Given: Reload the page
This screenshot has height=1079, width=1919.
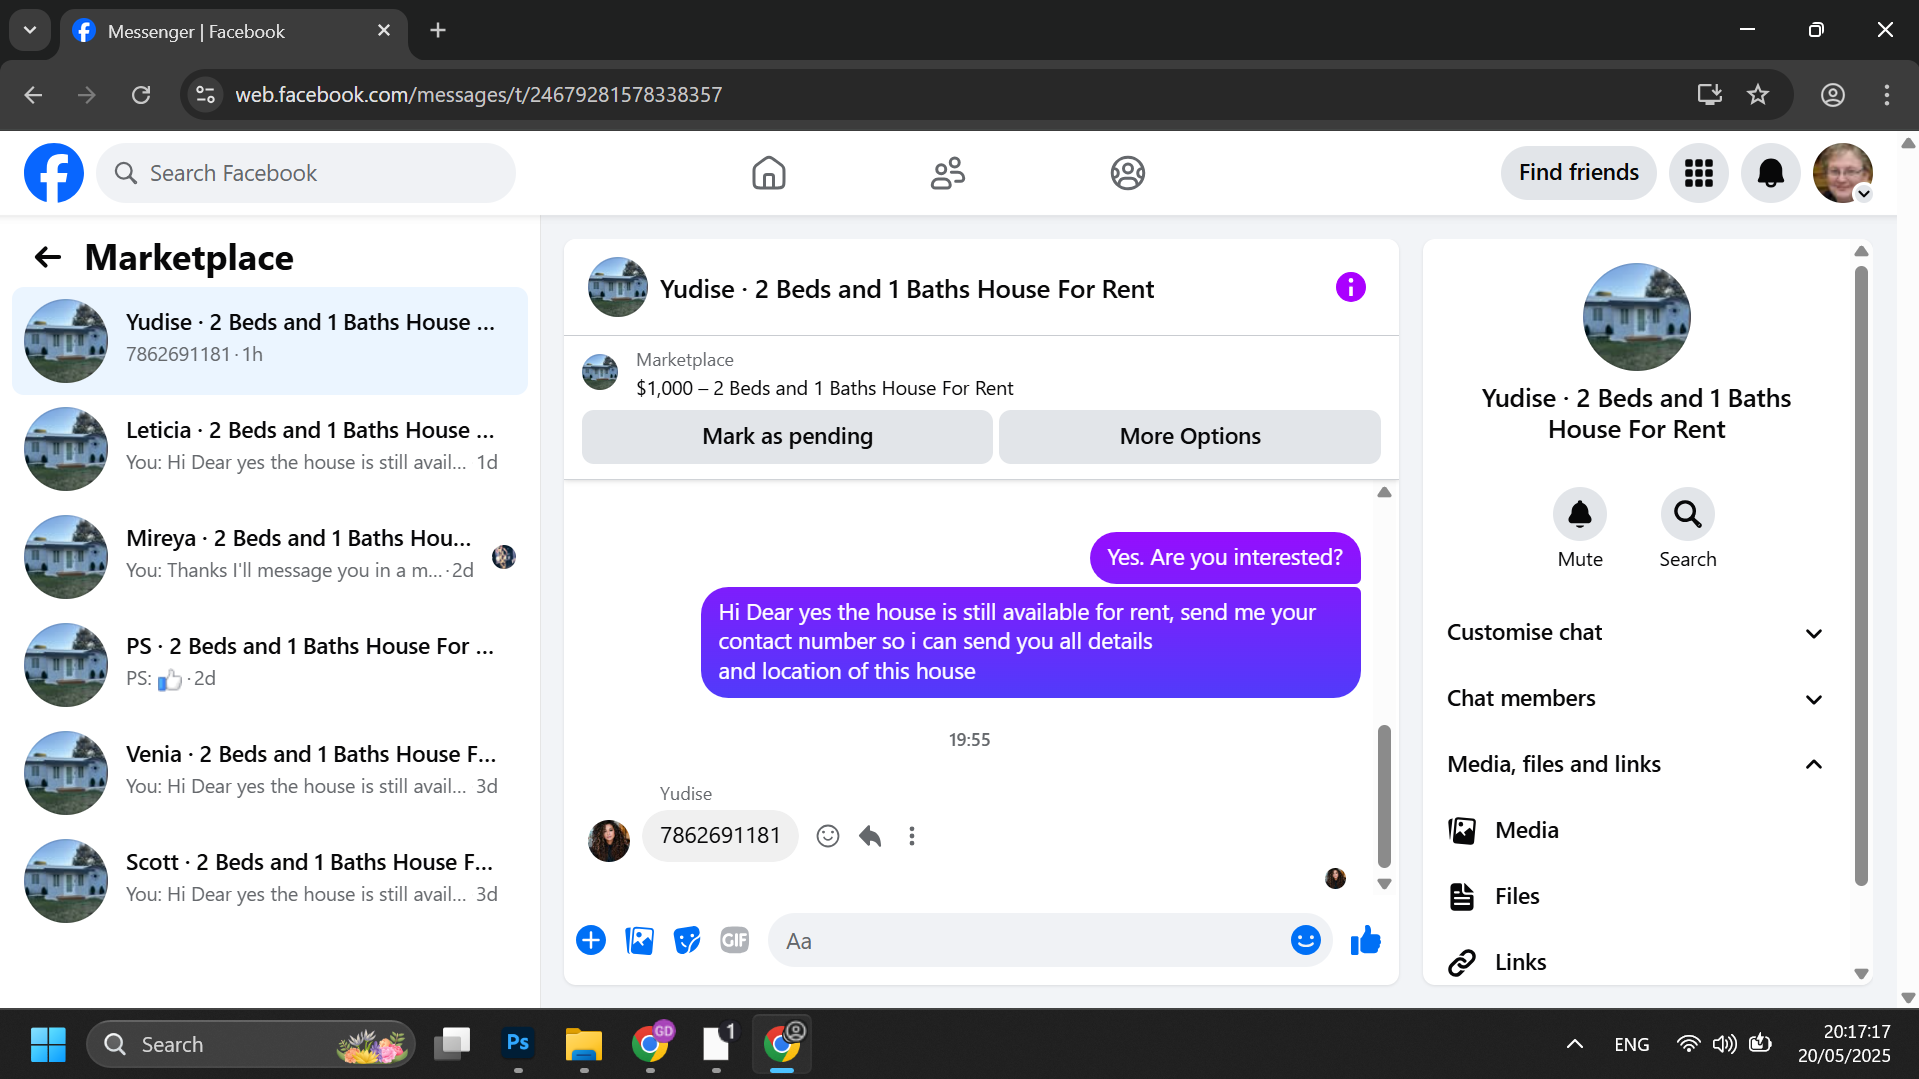Looking at the screenshot, I should (141, 95).
